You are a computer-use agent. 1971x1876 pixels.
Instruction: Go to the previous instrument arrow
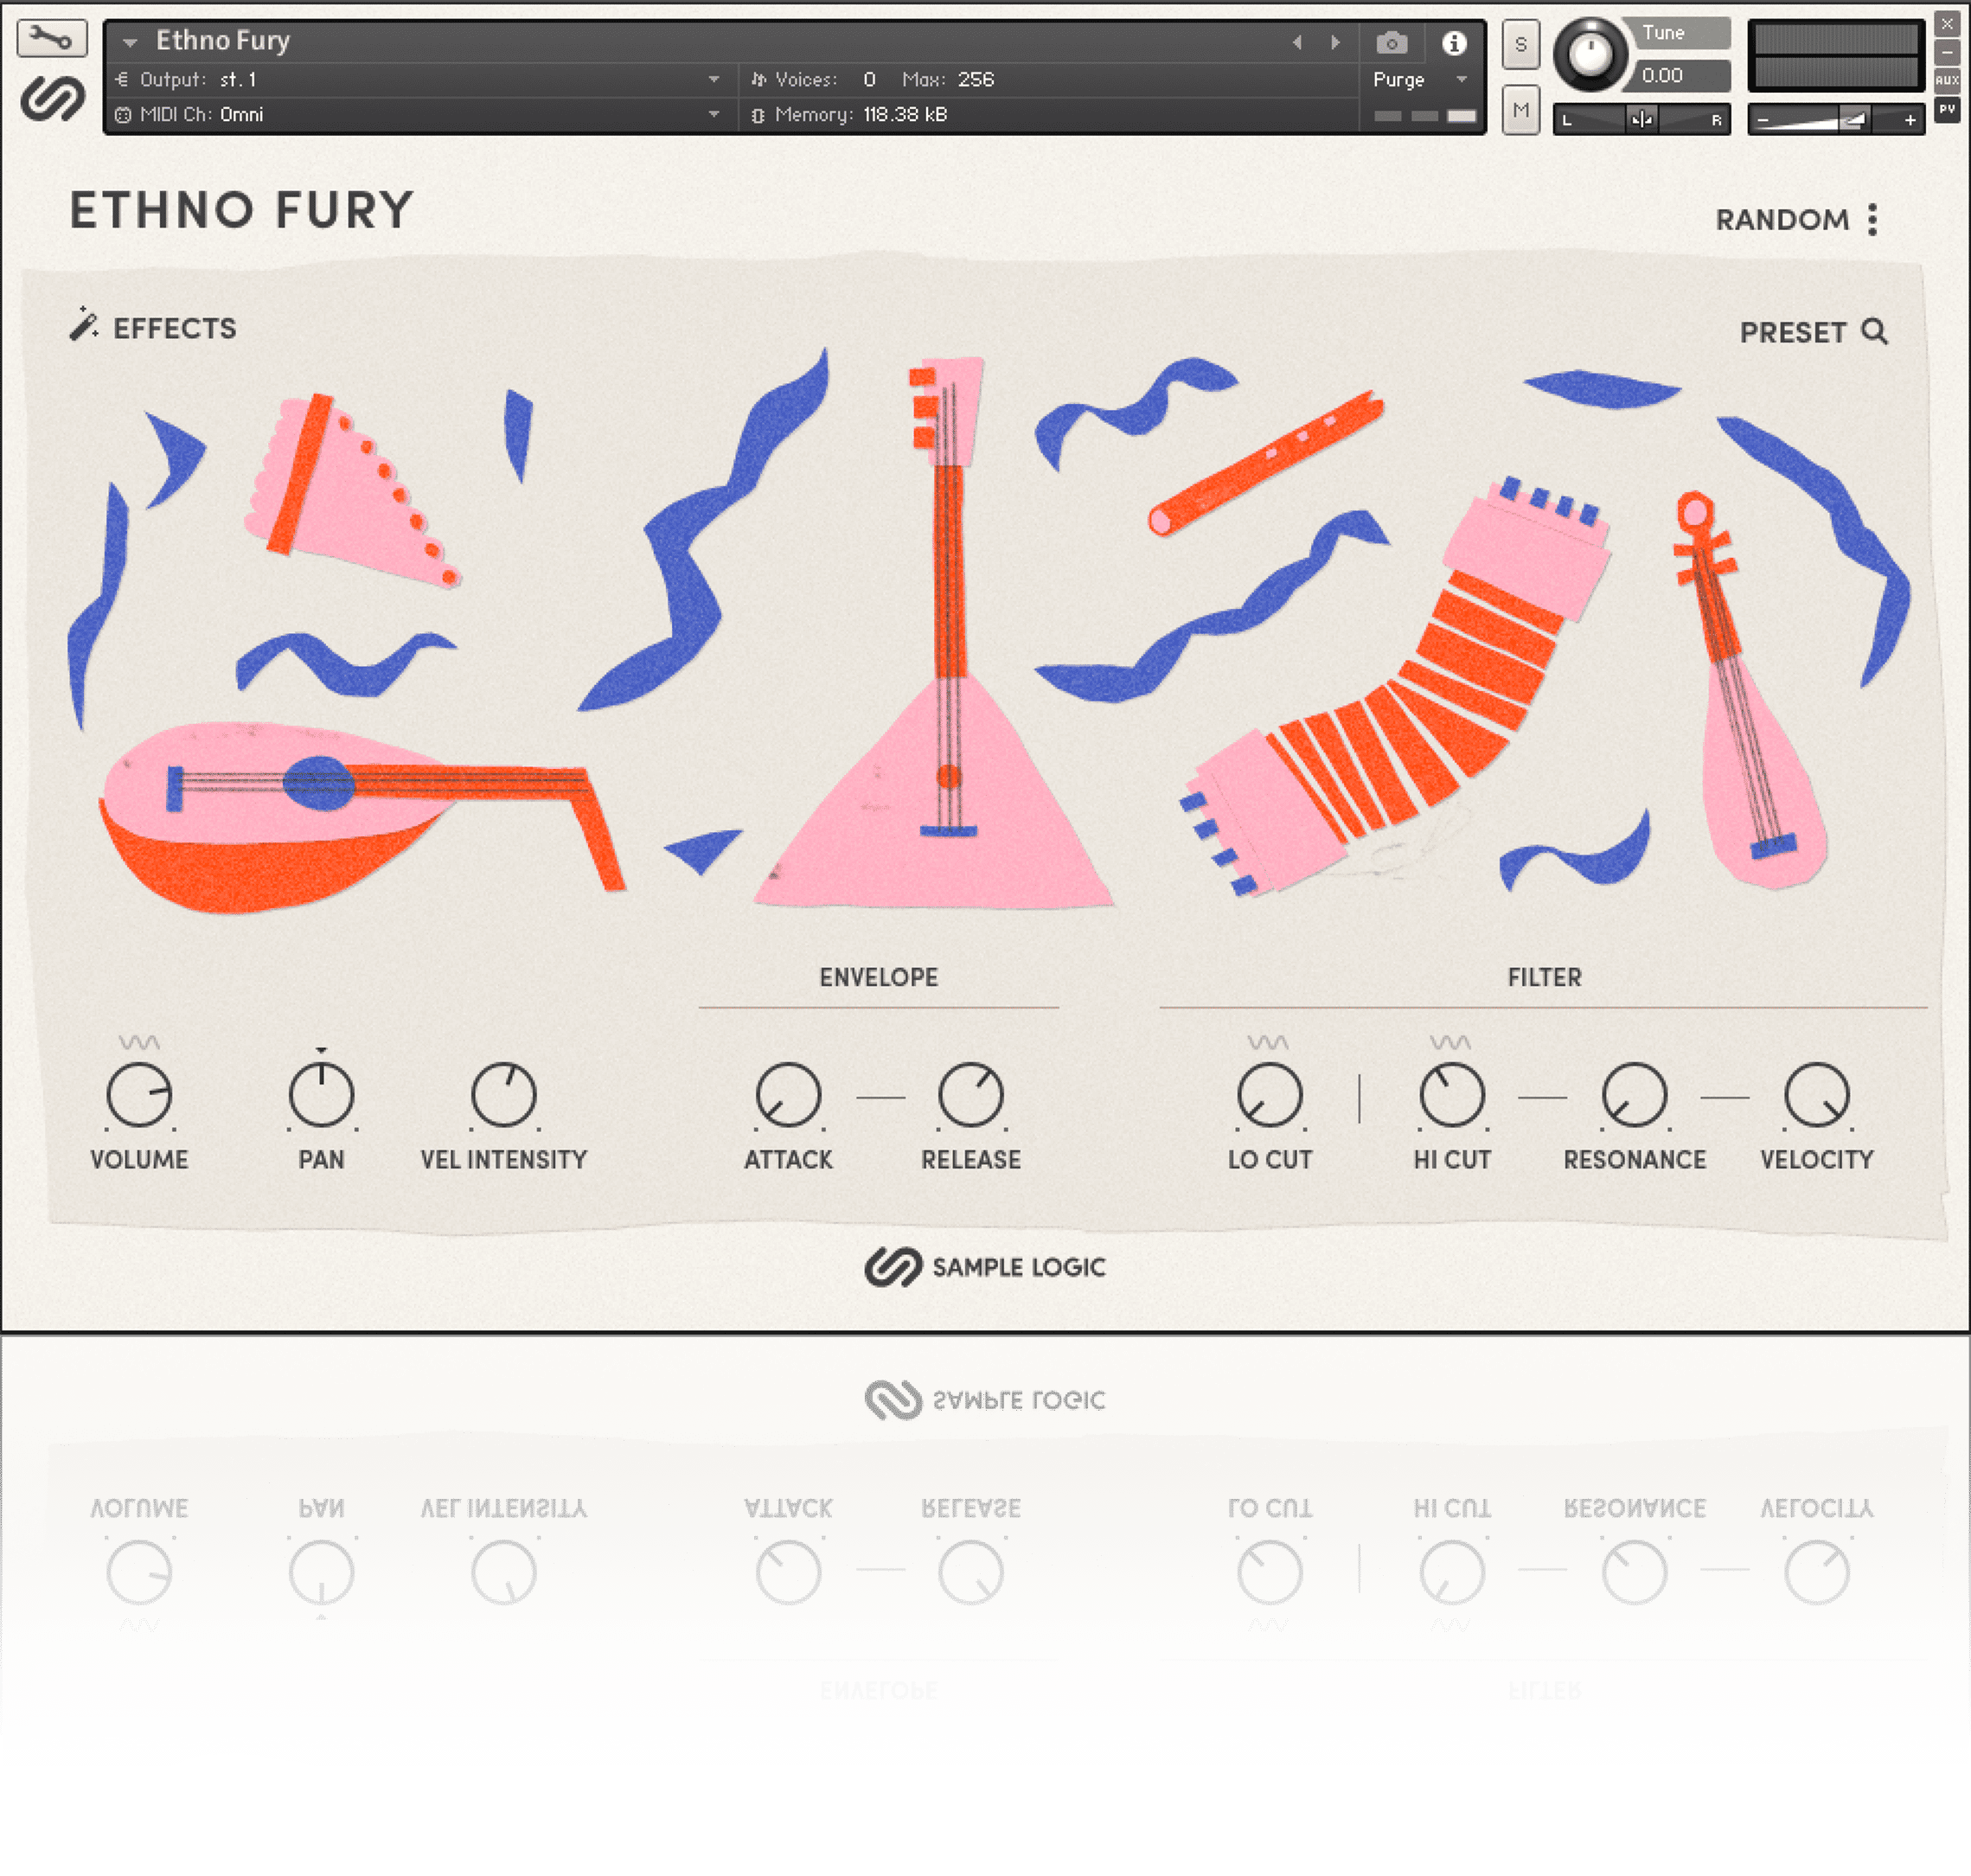[1297, 42]
